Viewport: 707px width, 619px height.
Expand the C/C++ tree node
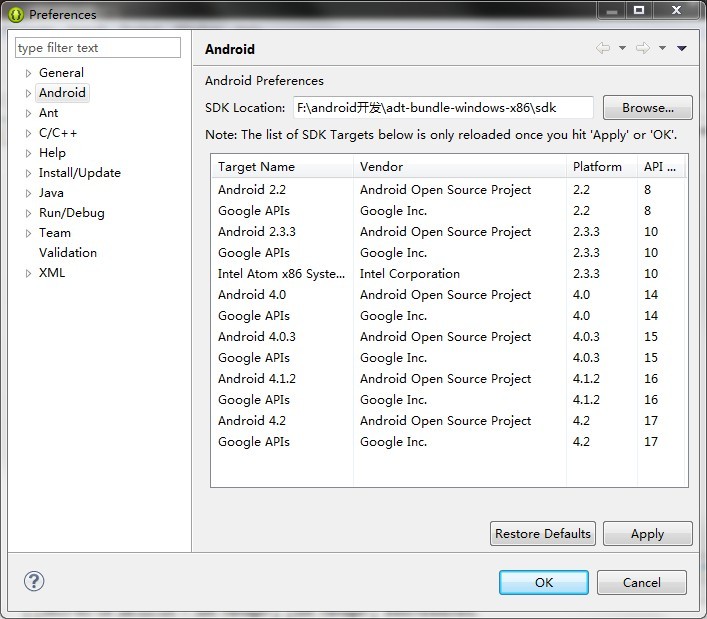[x=28, y=133]
